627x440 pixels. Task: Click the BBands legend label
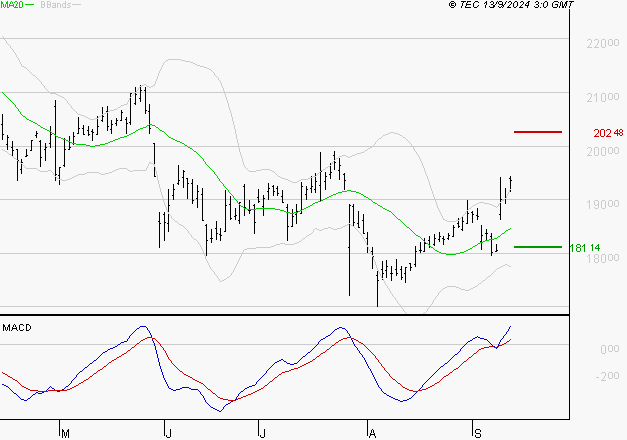coord(56,5)
